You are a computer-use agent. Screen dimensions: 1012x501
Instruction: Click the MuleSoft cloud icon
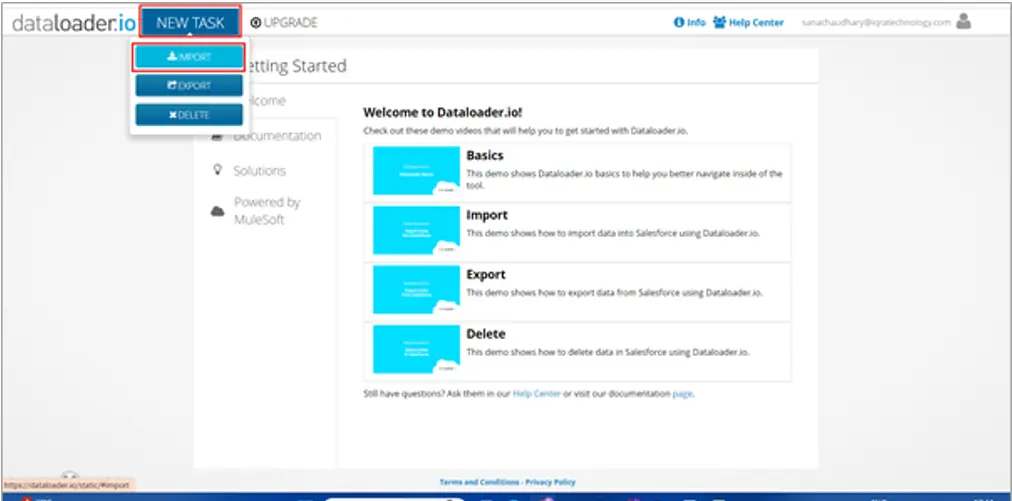point(218,211)
